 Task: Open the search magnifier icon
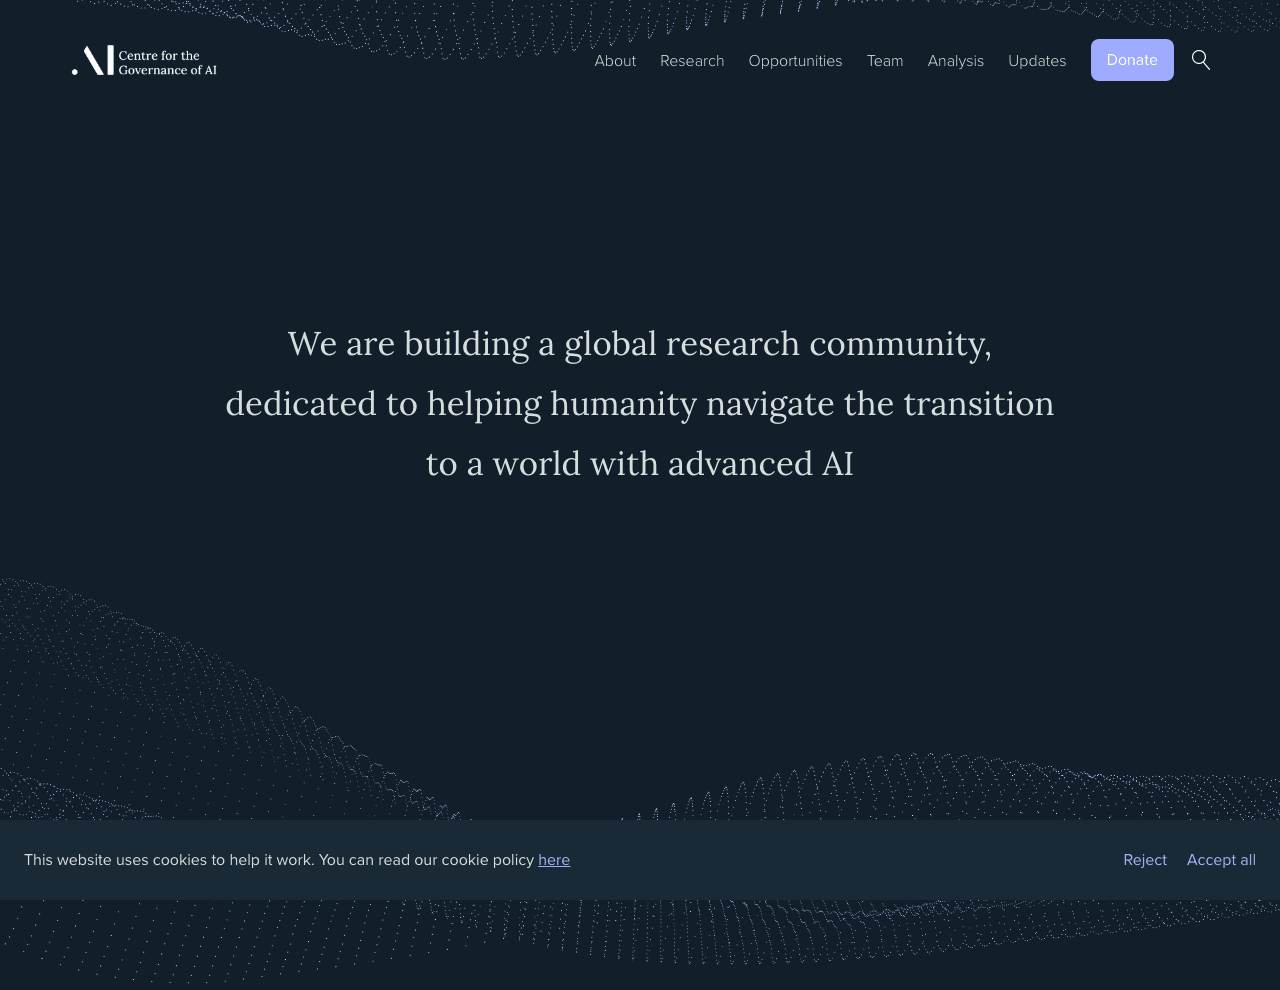(x=1201, y=60)
